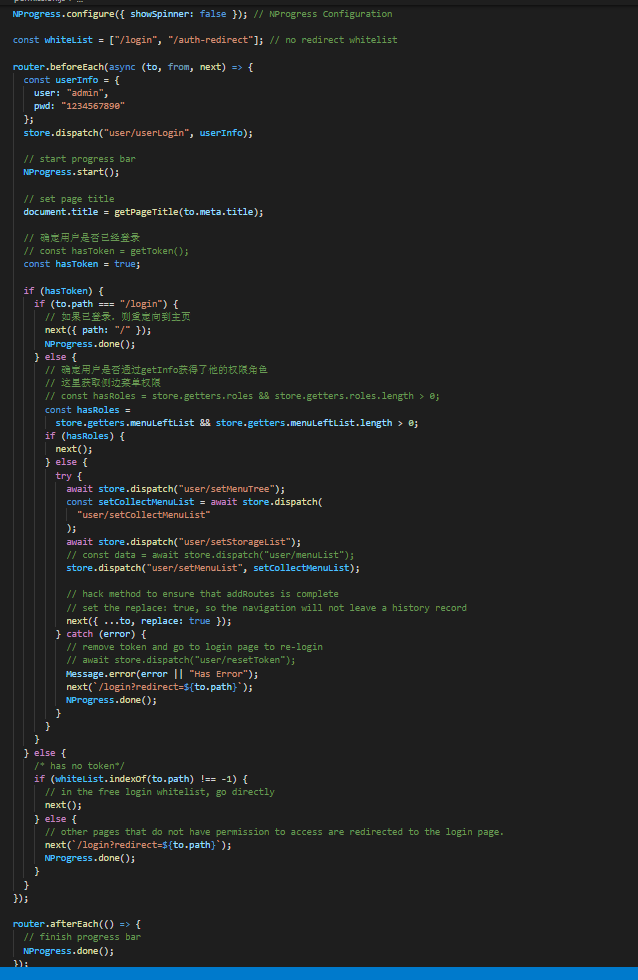Click the next({ ...to, replace: true }) line
This screenshot has width=638, height=980.
(x=149, y=621)
